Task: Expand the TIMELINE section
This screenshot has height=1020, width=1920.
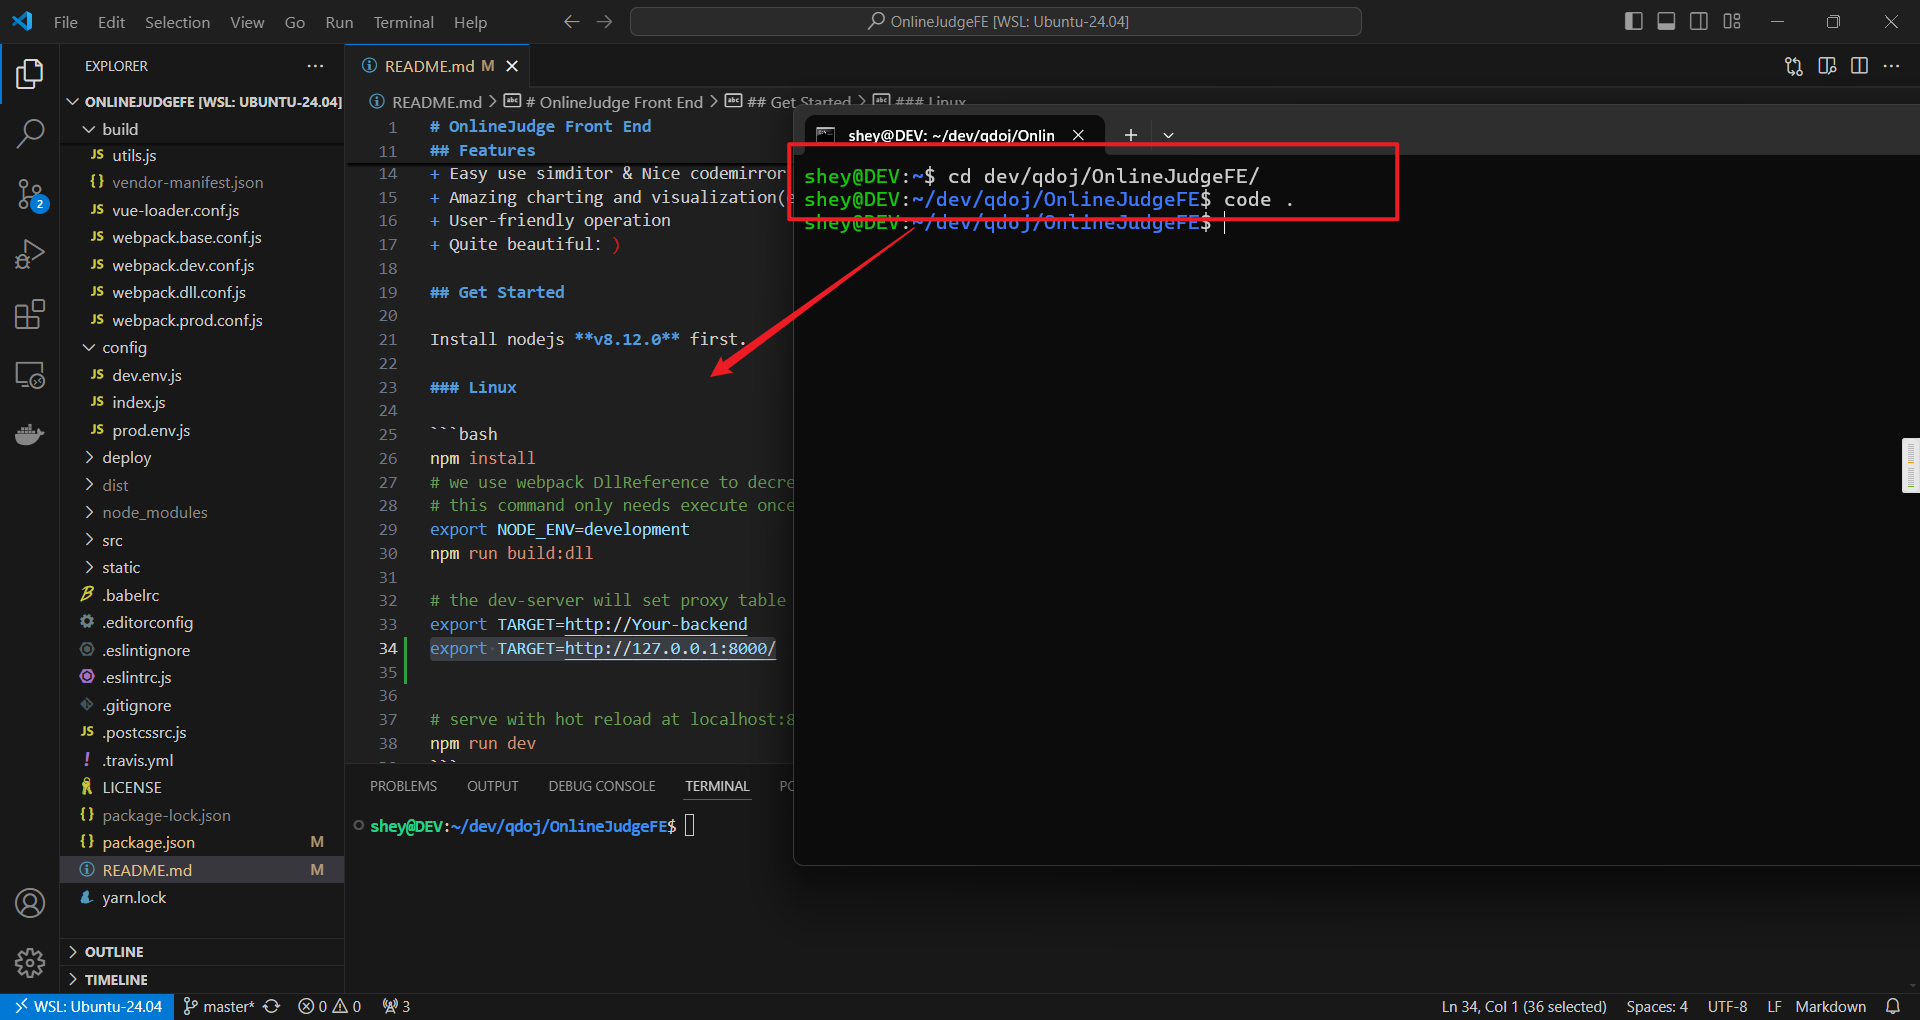Action: tap(116, 980)
